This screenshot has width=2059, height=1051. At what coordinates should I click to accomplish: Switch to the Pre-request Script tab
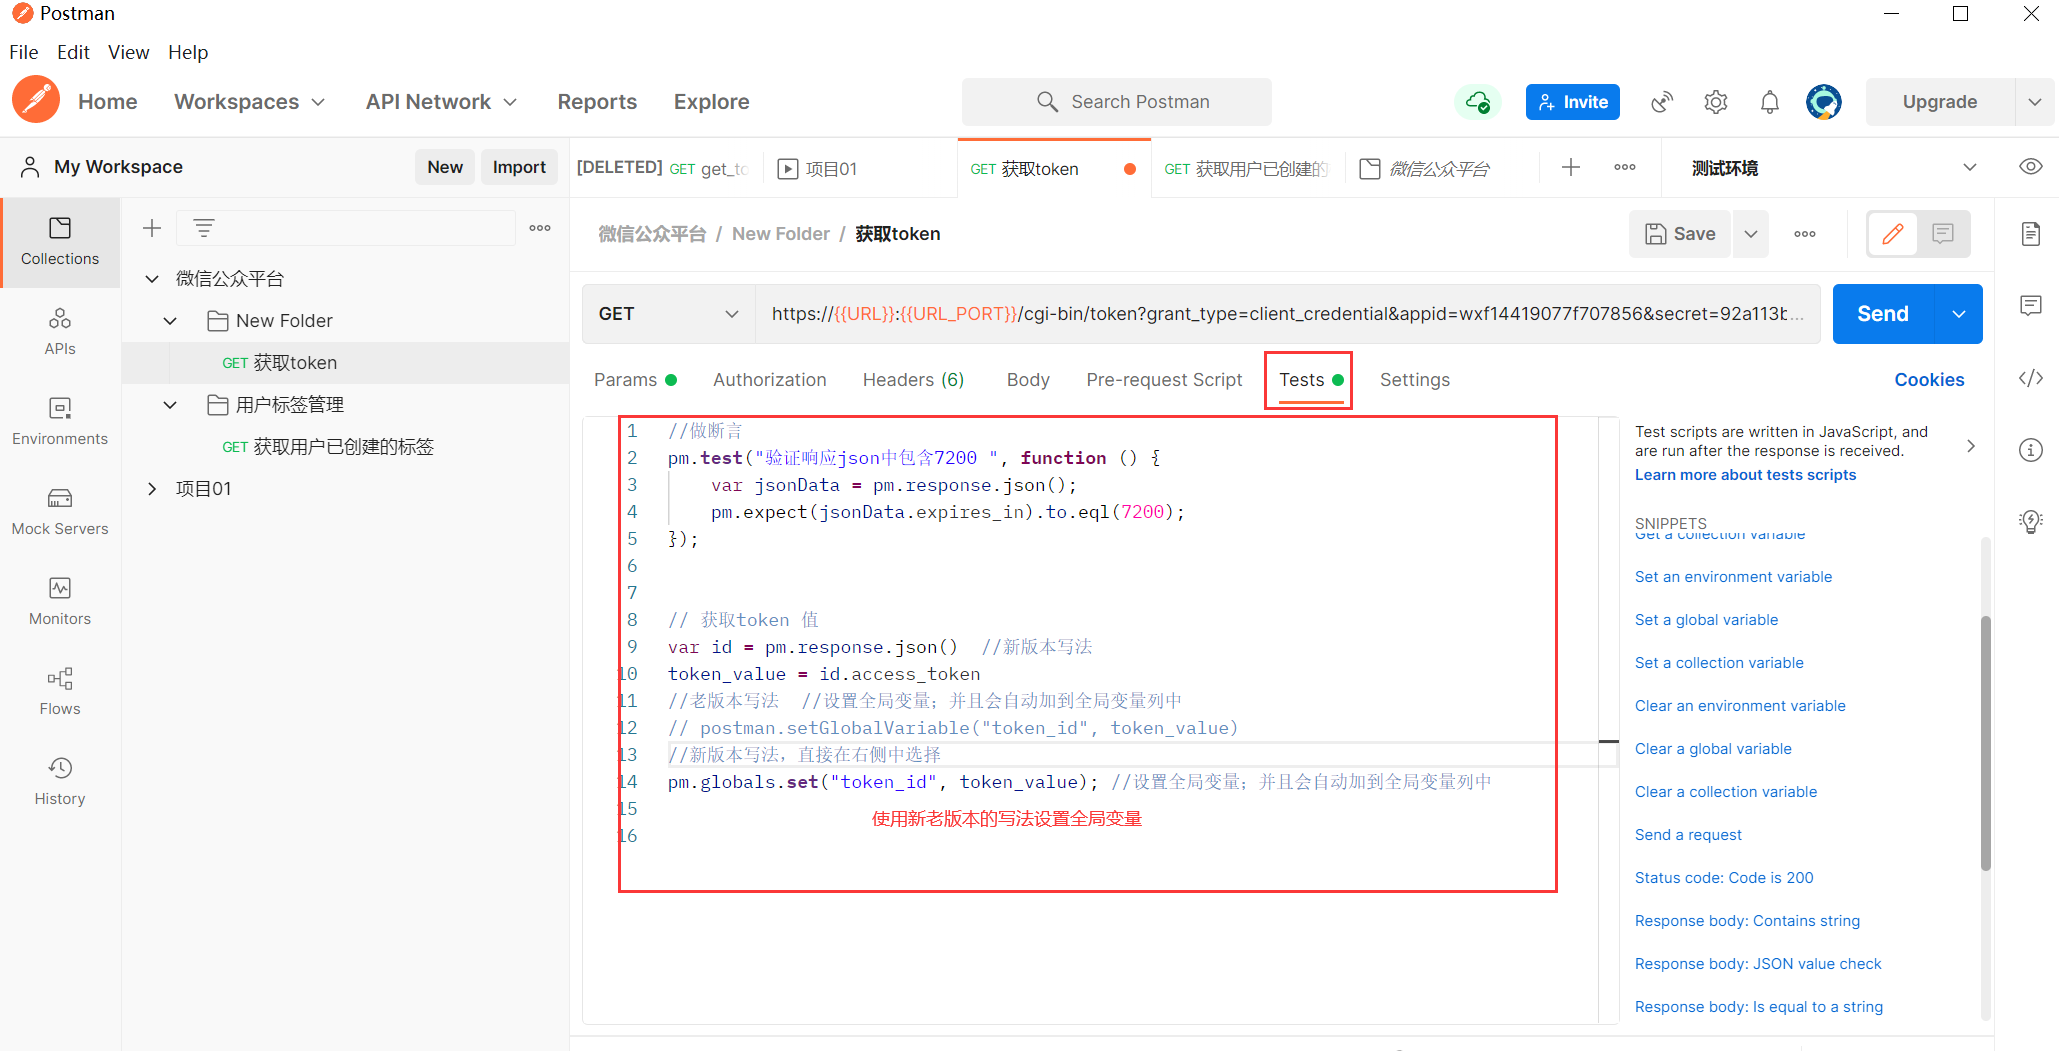click(x=1164, y=380)
